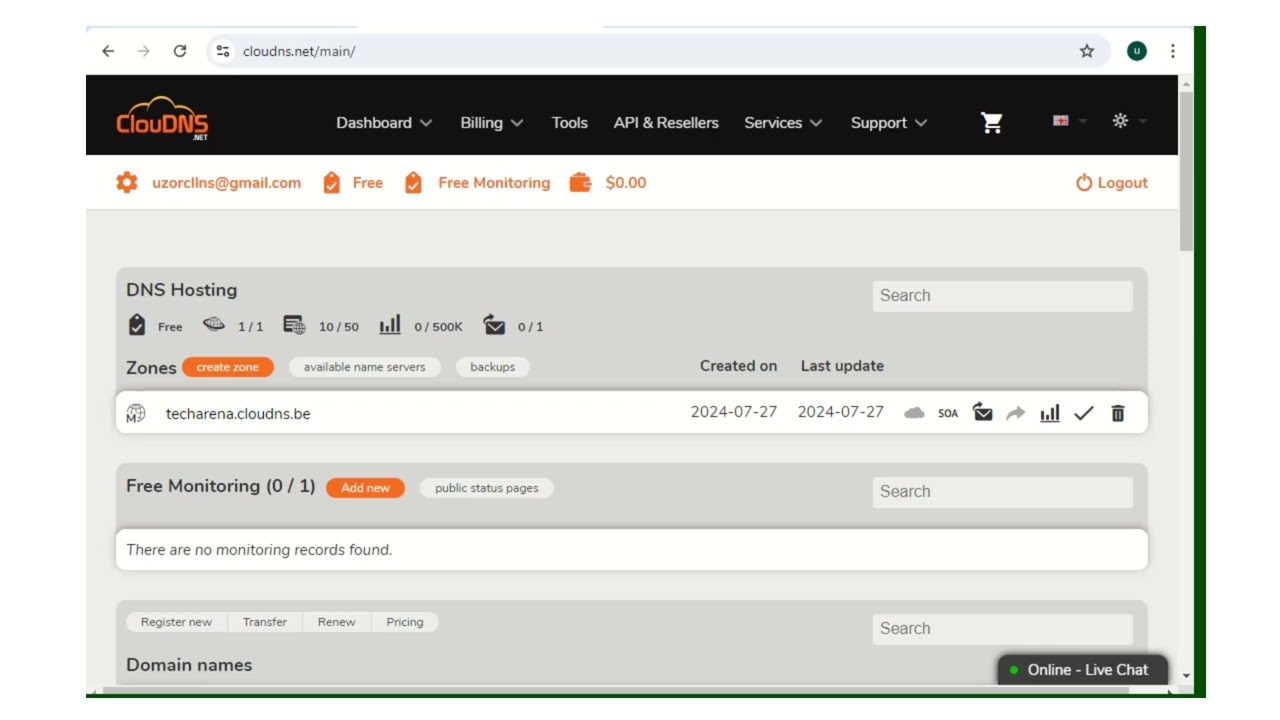Click the share arrow icon for techarena zone
The height and width of the screenshot is (720, 1280).
coord(1016,413)
